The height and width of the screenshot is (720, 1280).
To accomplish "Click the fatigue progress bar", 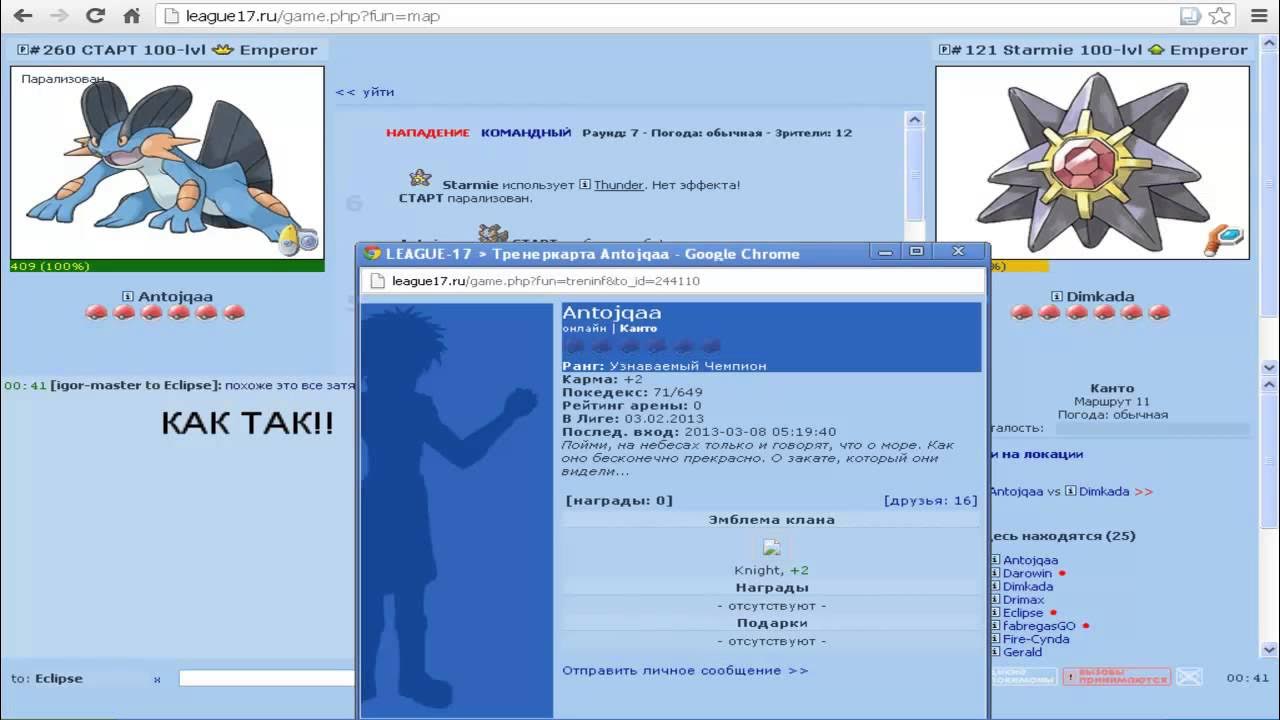I will coord(1153,428).
